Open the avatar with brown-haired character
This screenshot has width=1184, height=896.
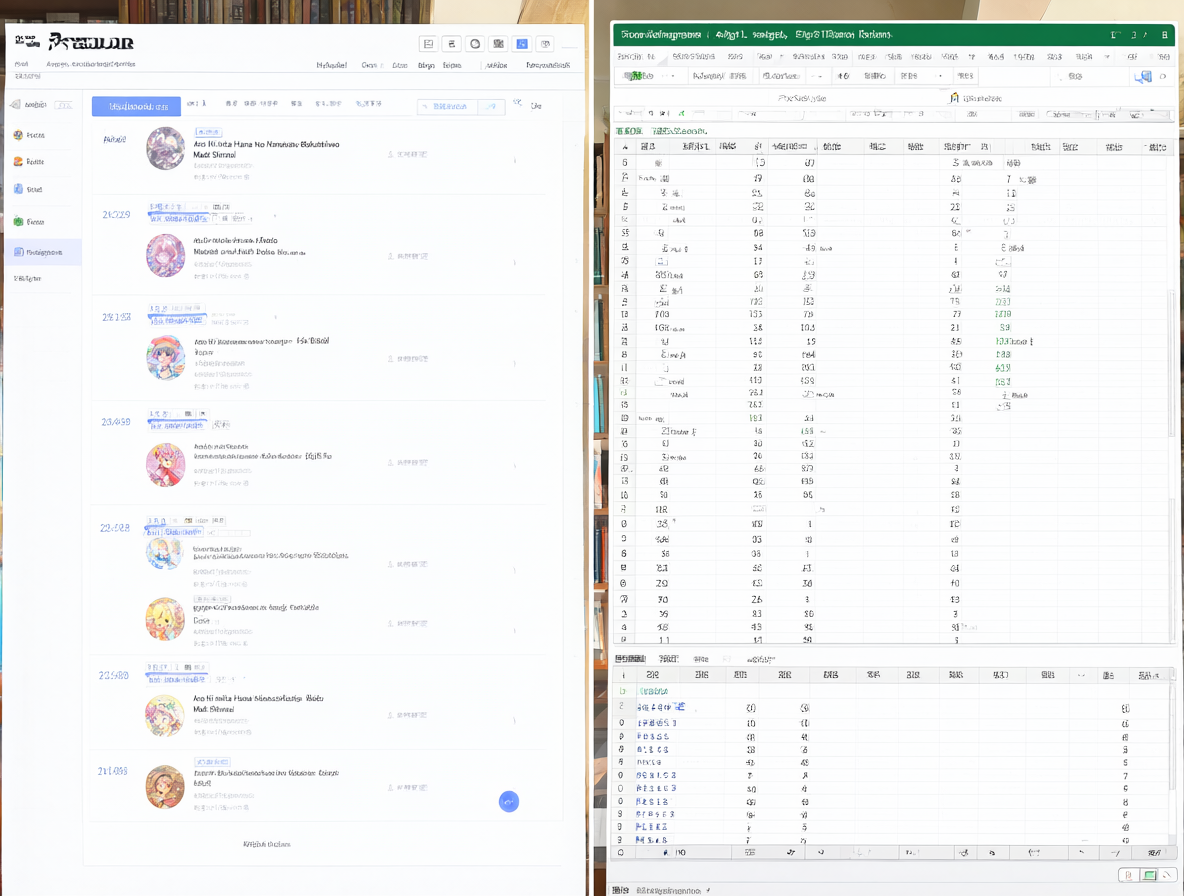(x=165, y=787)
